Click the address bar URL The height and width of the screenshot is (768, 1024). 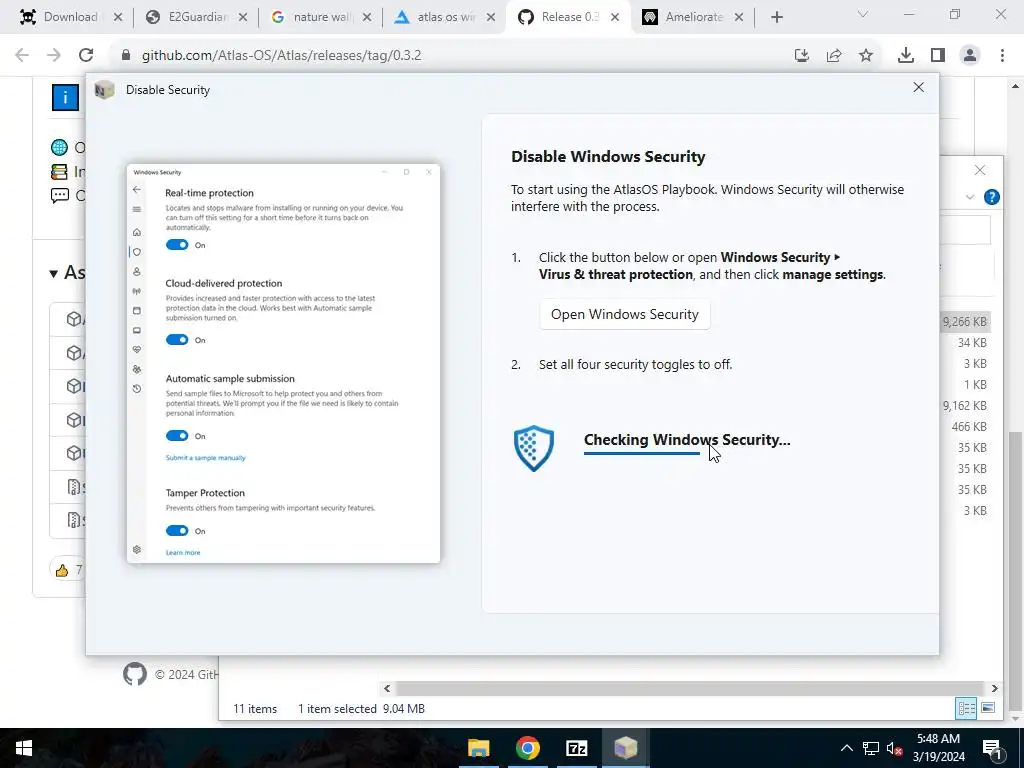(281, 56)
